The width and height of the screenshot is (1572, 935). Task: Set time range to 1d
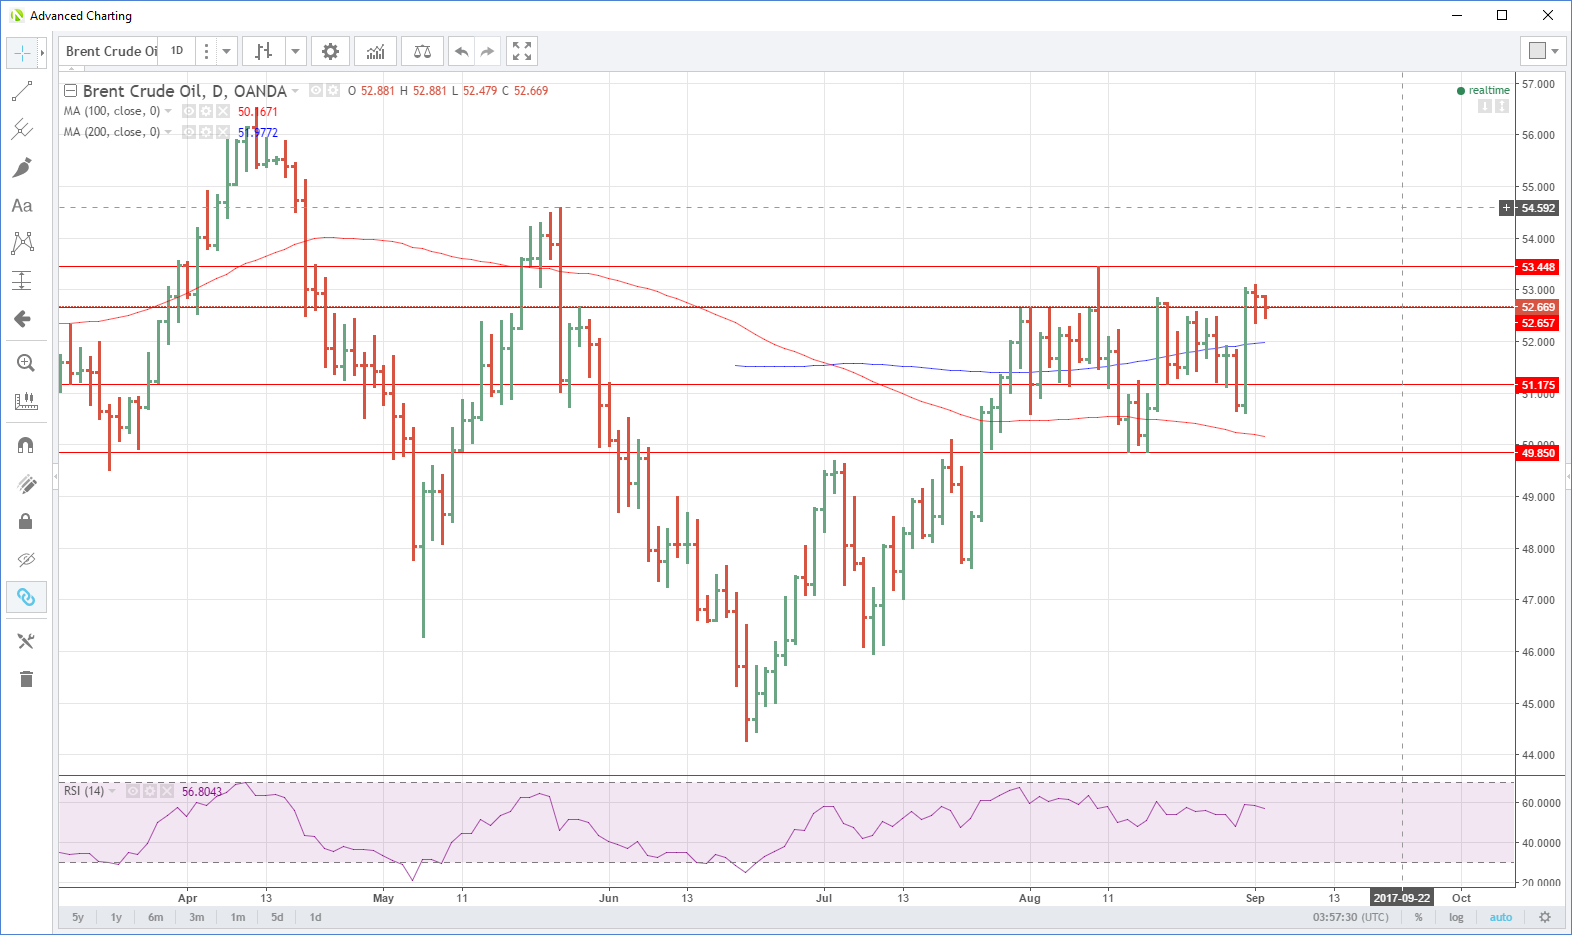pos(315,917)
